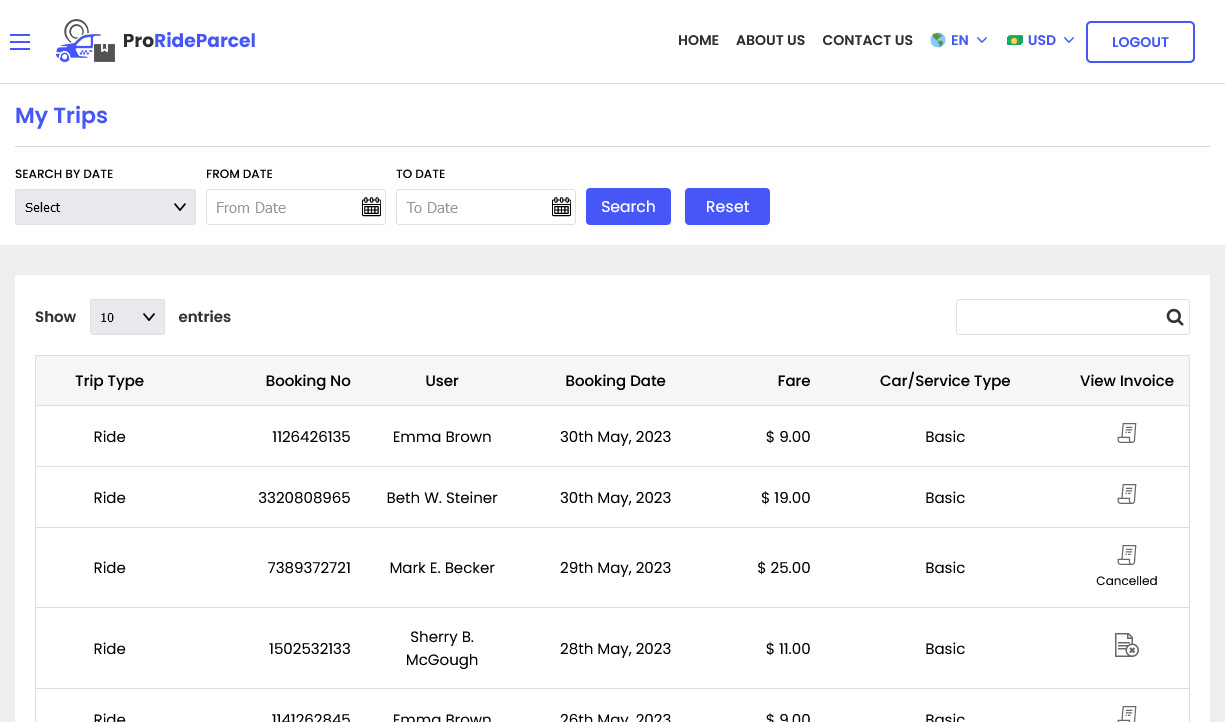Click the table search magnifier icon

1175,317
